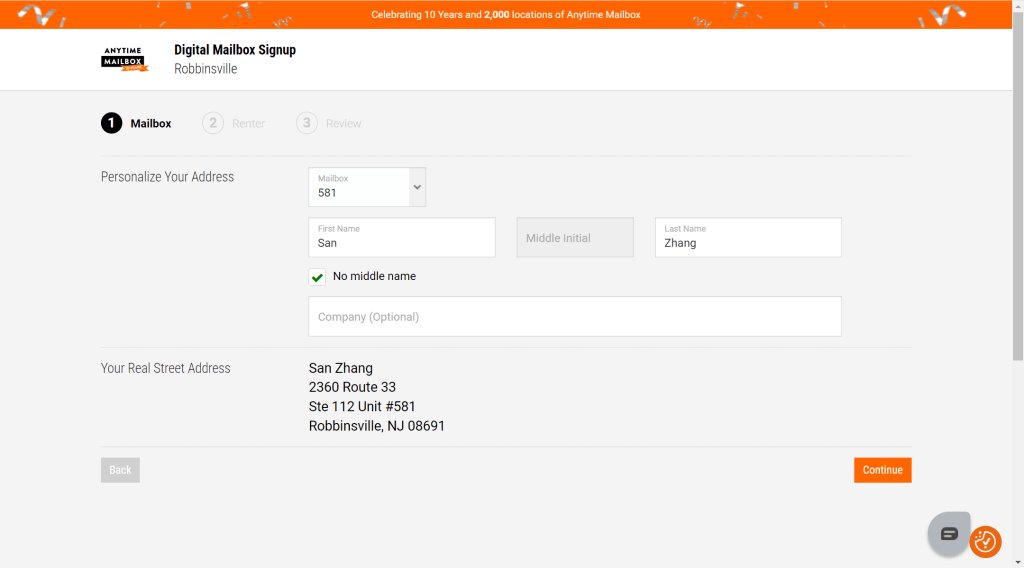1024x568 pixels.
Task: Click the page vertical scrollbar thumb
Action: coord(1018,184)
